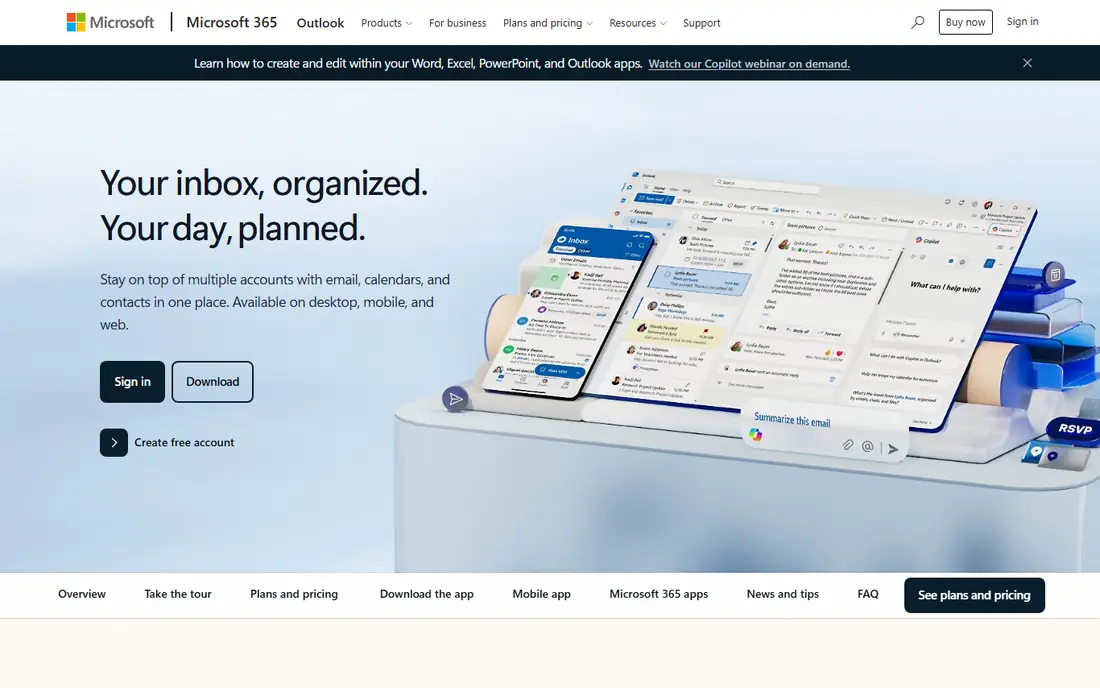The width and height of the screenshot is (1100, 688).
Task: Select the Mobile app tab
Action: [x=542, y=594]
